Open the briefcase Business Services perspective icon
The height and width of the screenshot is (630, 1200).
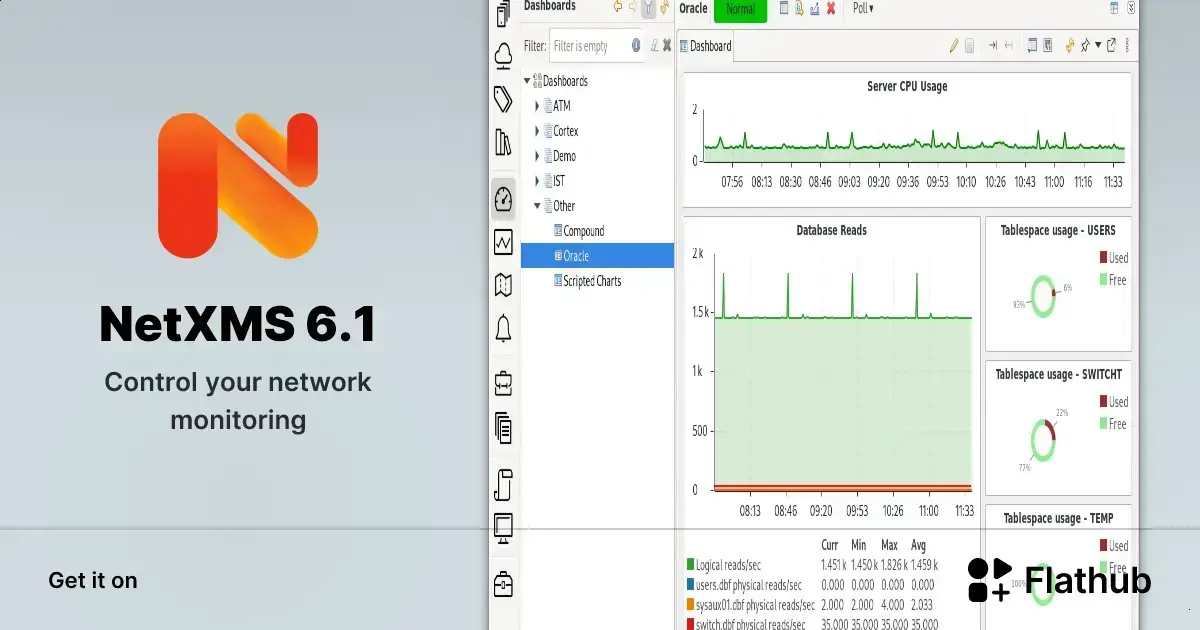tap(504, 383)
